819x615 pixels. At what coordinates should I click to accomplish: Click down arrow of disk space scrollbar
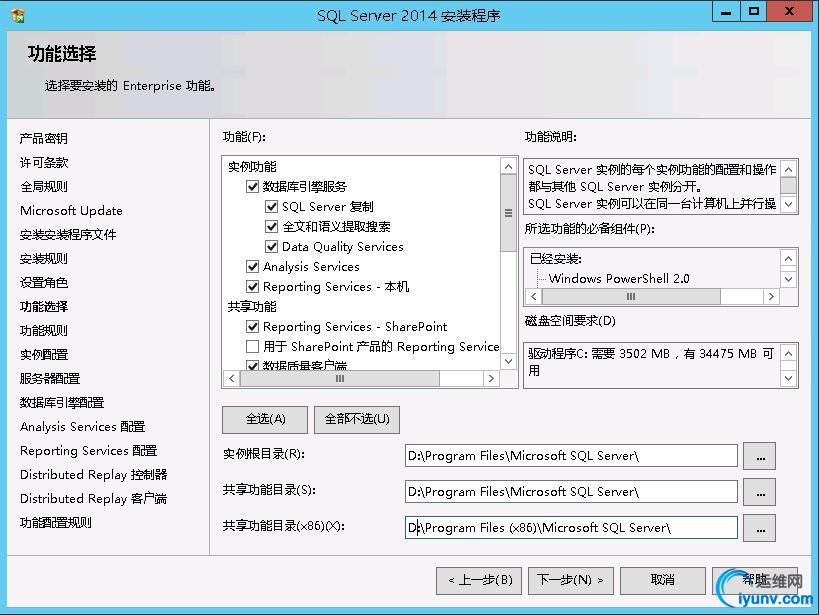click(789, 378)
